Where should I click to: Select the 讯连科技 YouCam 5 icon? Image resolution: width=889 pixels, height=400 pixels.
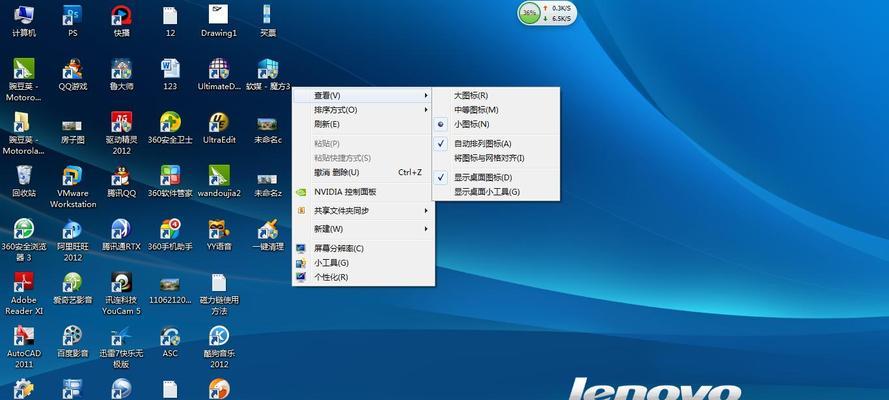tap(121, 282)
